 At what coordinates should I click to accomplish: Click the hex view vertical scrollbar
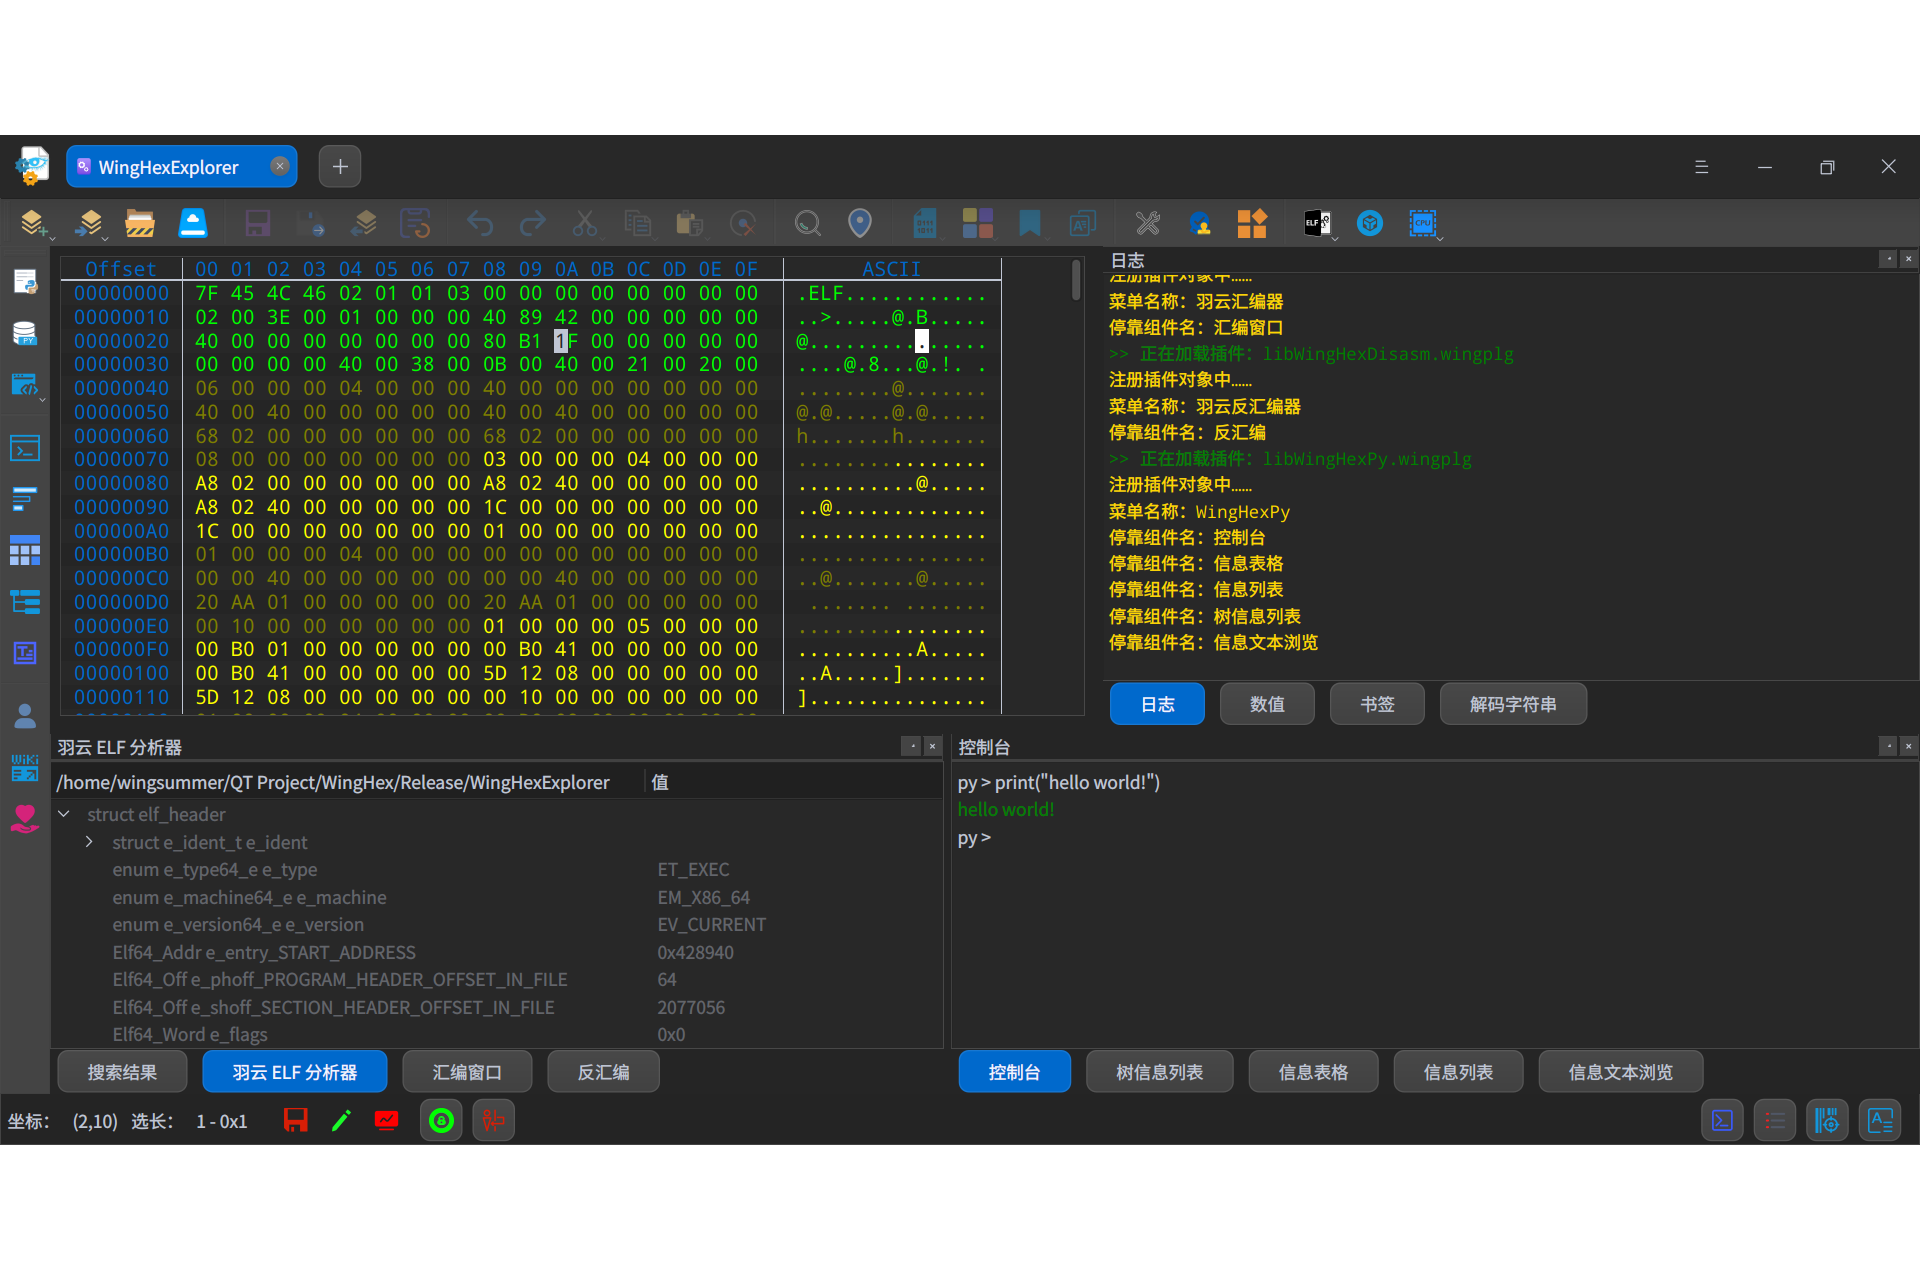(x=1076, y=281)
